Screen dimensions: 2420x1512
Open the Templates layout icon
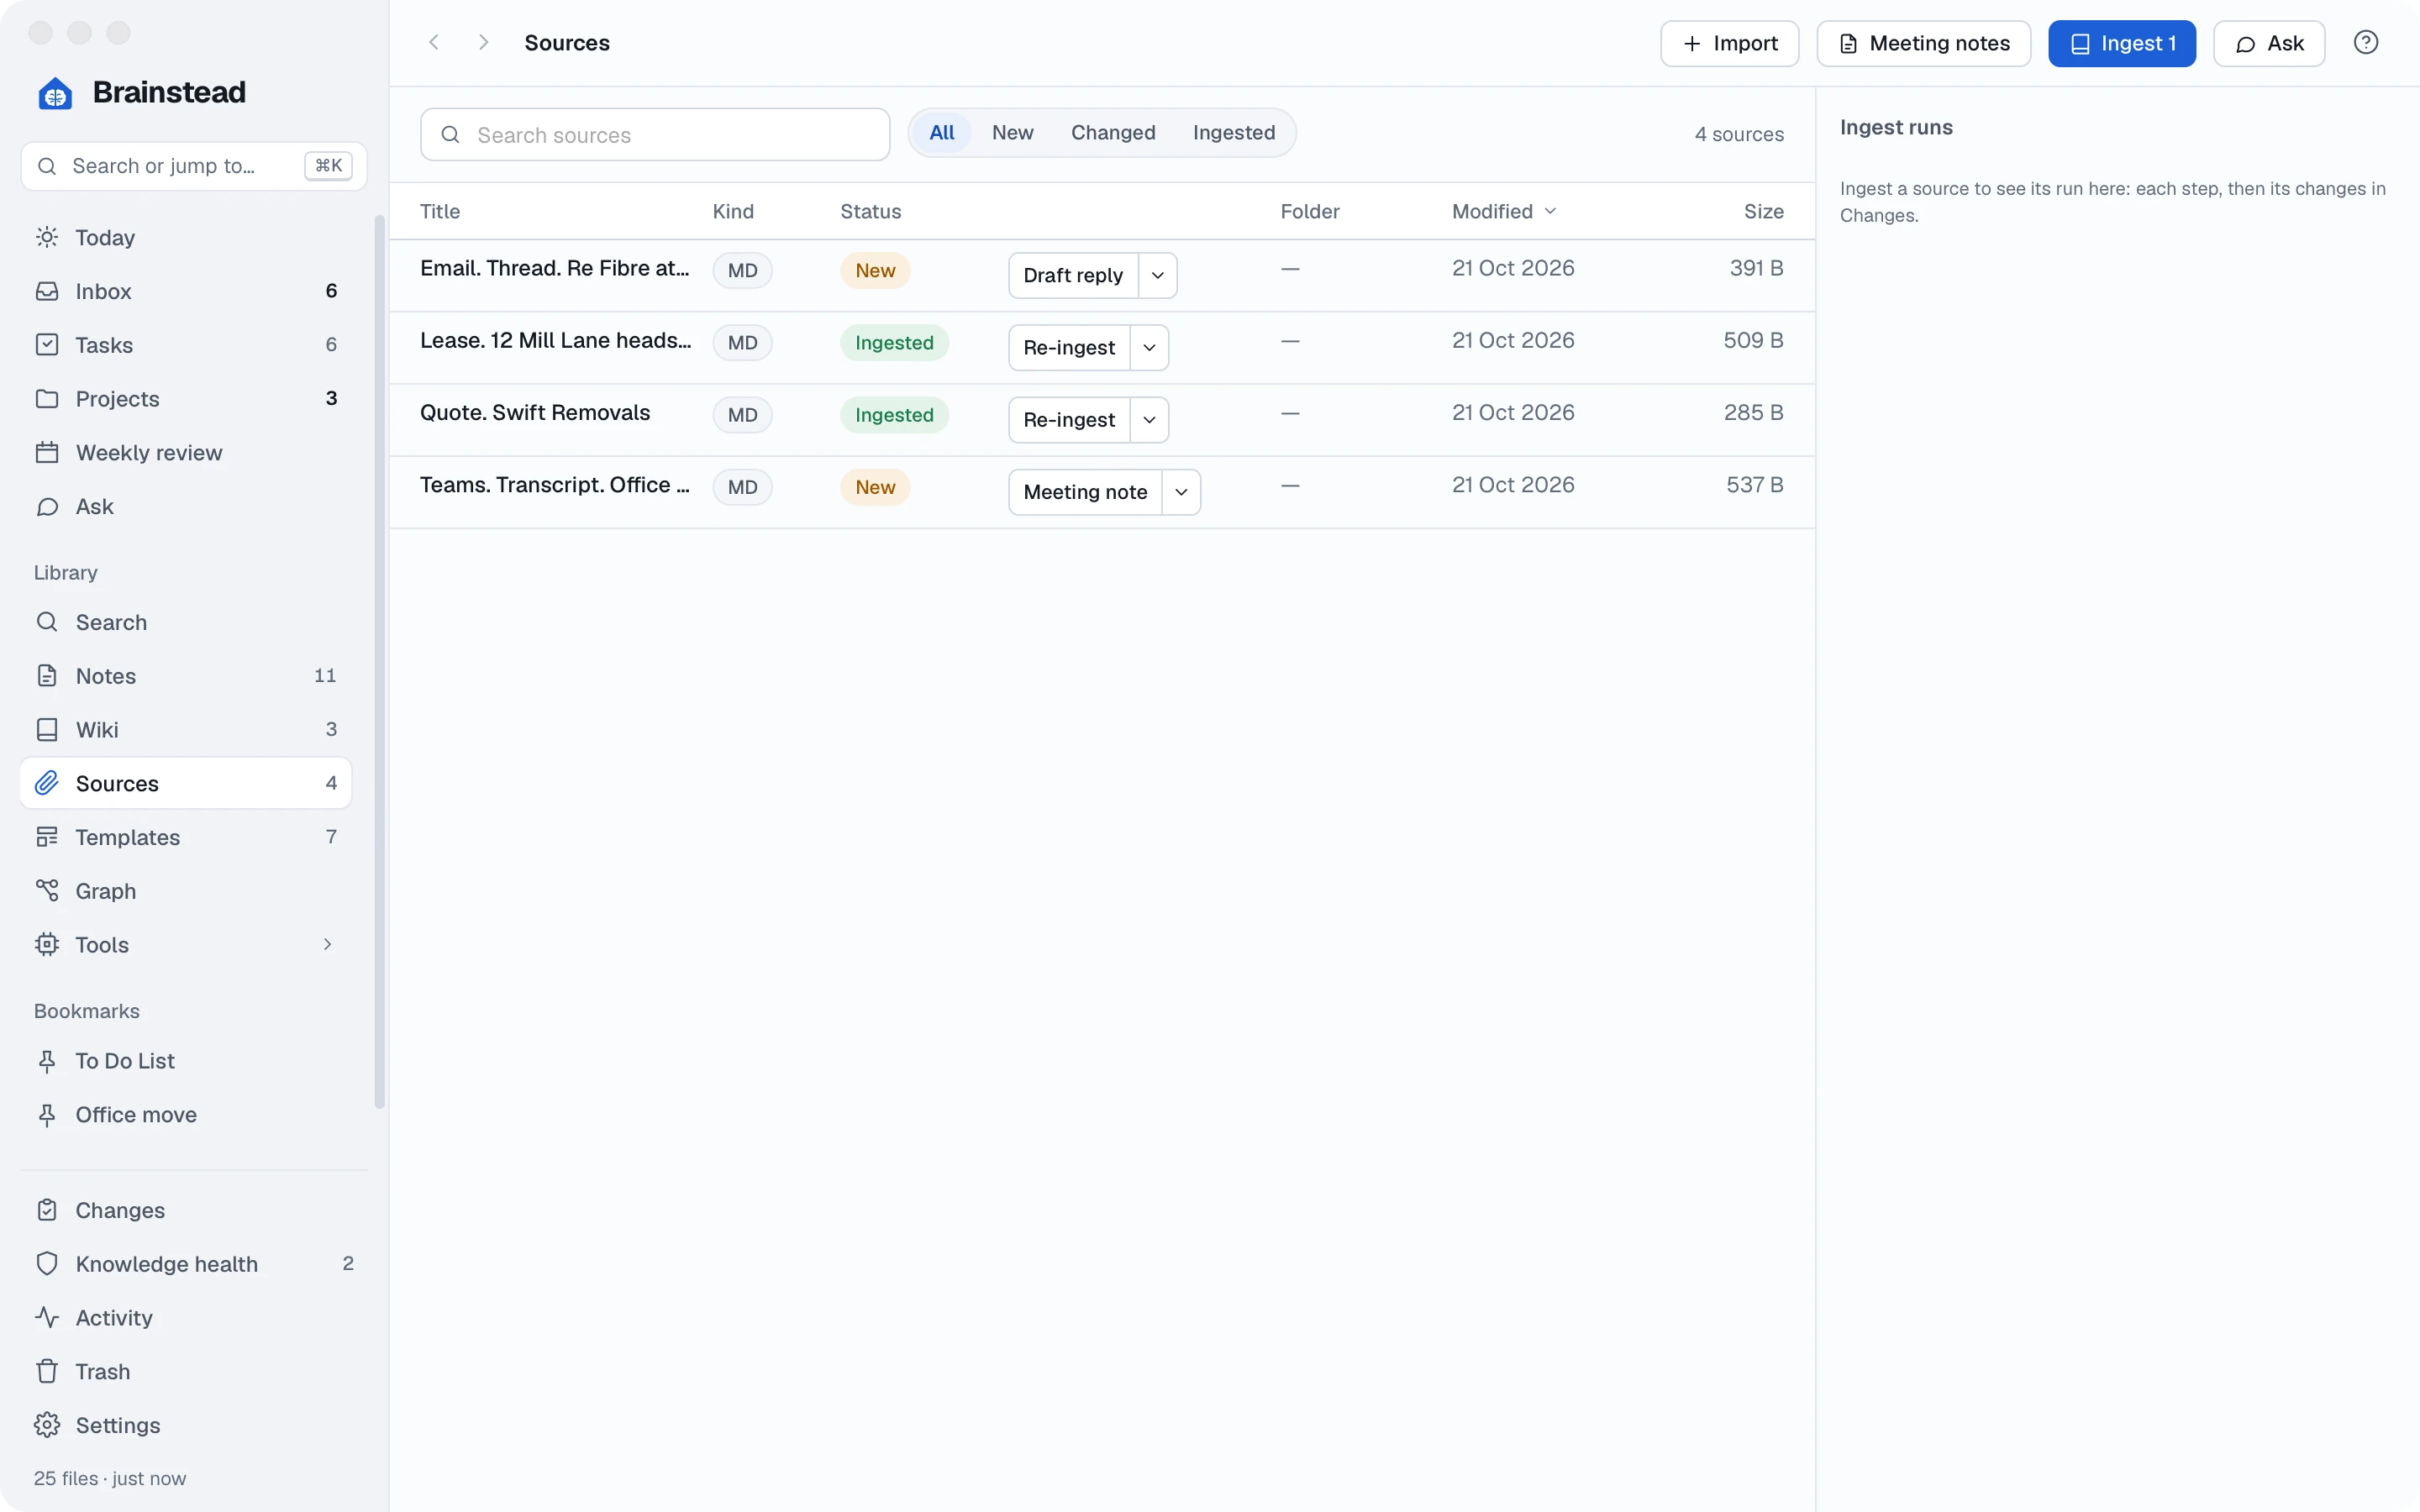tap(47, 837)
